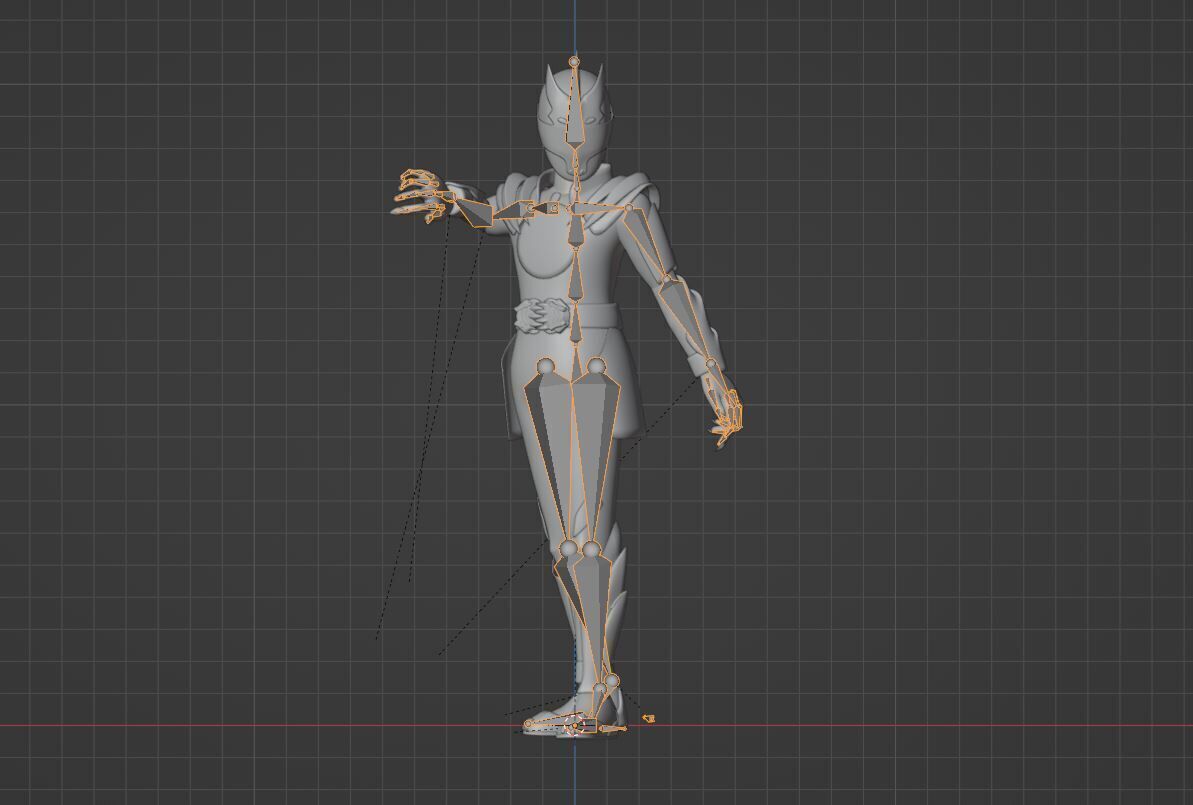This screenshot has height=805, width=1193.
Task: Click the 3D cursor at the foot
Action: [x=574, y=727]
